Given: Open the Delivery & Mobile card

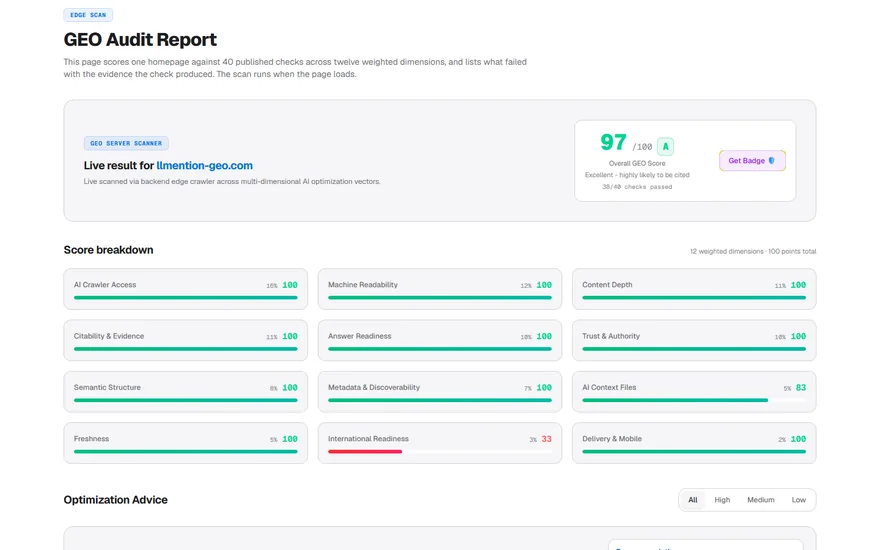Looking at the screenshot, I should [694, 443].
